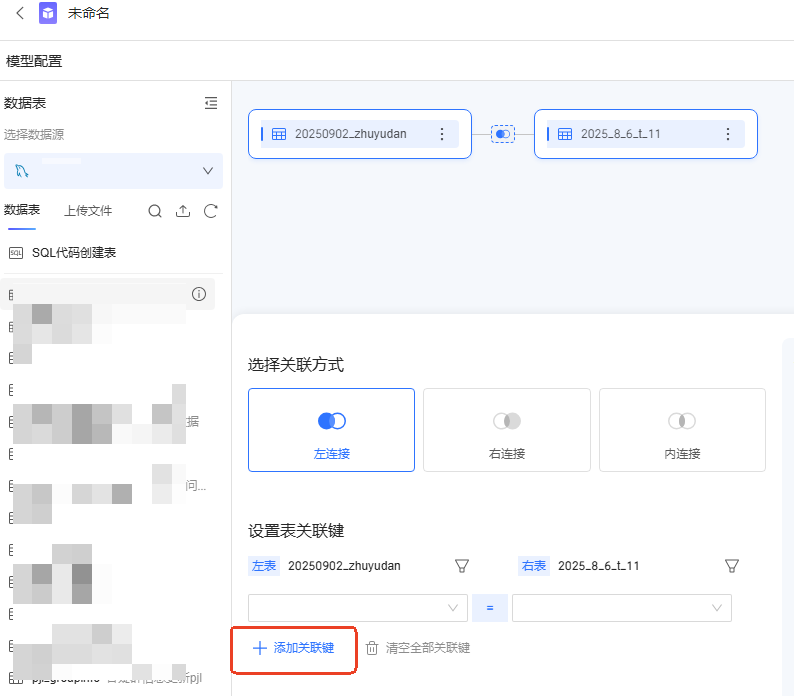Click 清空全部关联键 button
Viewport: 794px width, 696px height.
[x=418, y=648]
